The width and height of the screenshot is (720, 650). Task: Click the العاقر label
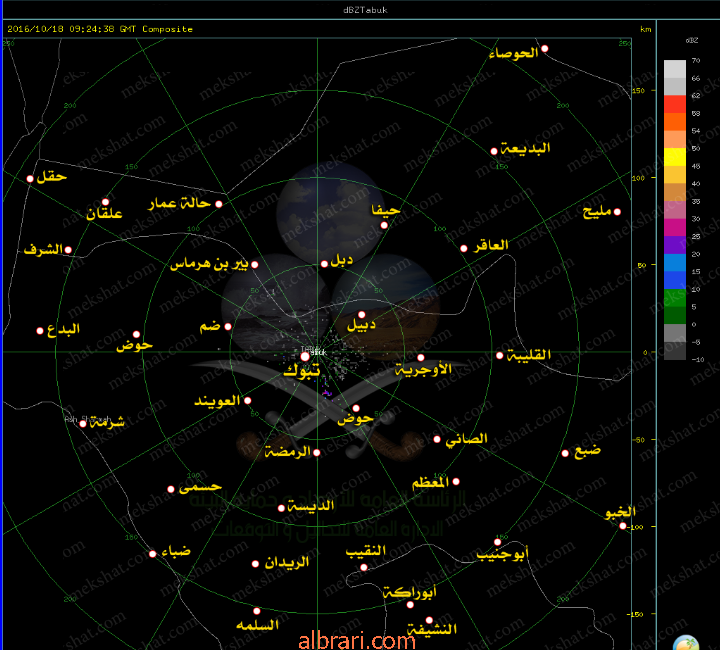click(491, 245)
